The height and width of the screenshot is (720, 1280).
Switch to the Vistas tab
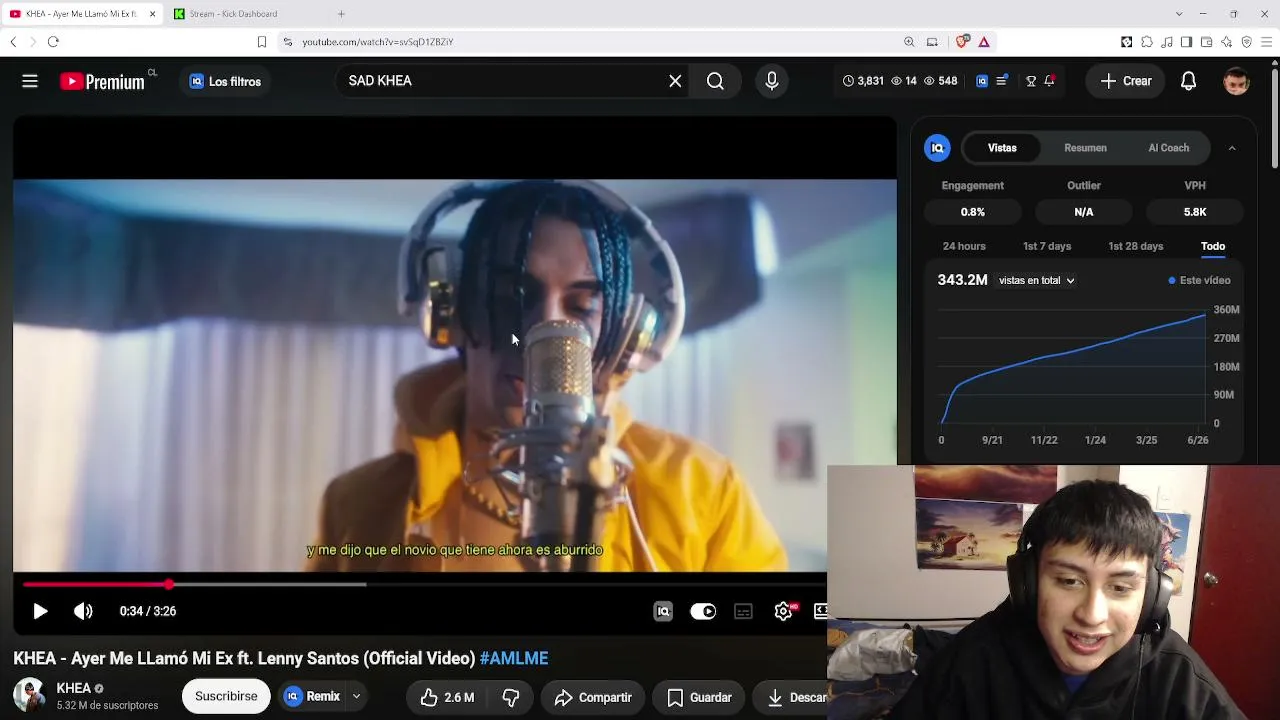coord(1002,148)
